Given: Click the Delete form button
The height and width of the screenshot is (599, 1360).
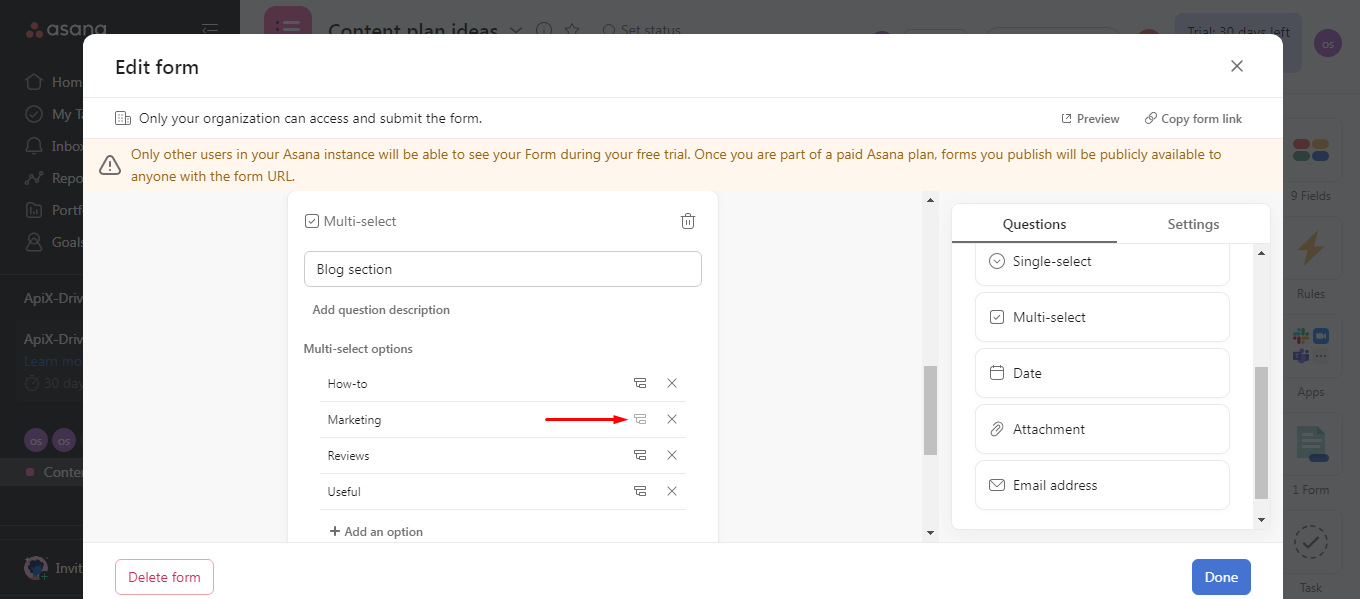Looking at the screenshot, I should click(164, 577).
